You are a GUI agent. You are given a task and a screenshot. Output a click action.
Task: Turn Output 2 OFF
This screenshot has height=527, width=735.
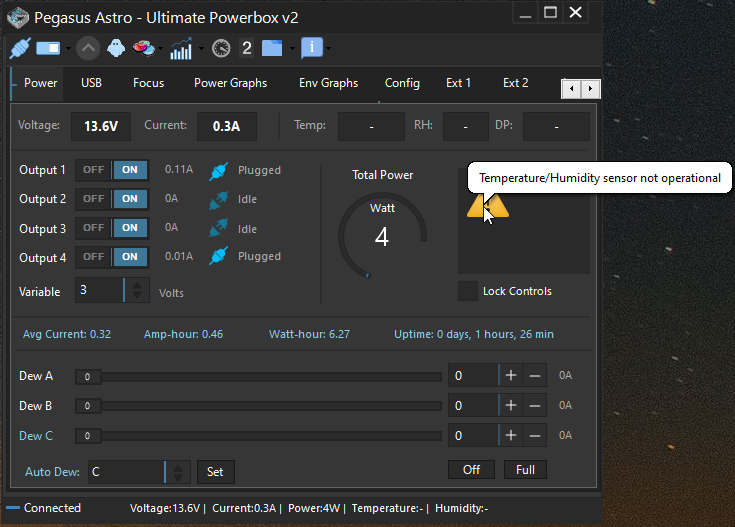94,199
